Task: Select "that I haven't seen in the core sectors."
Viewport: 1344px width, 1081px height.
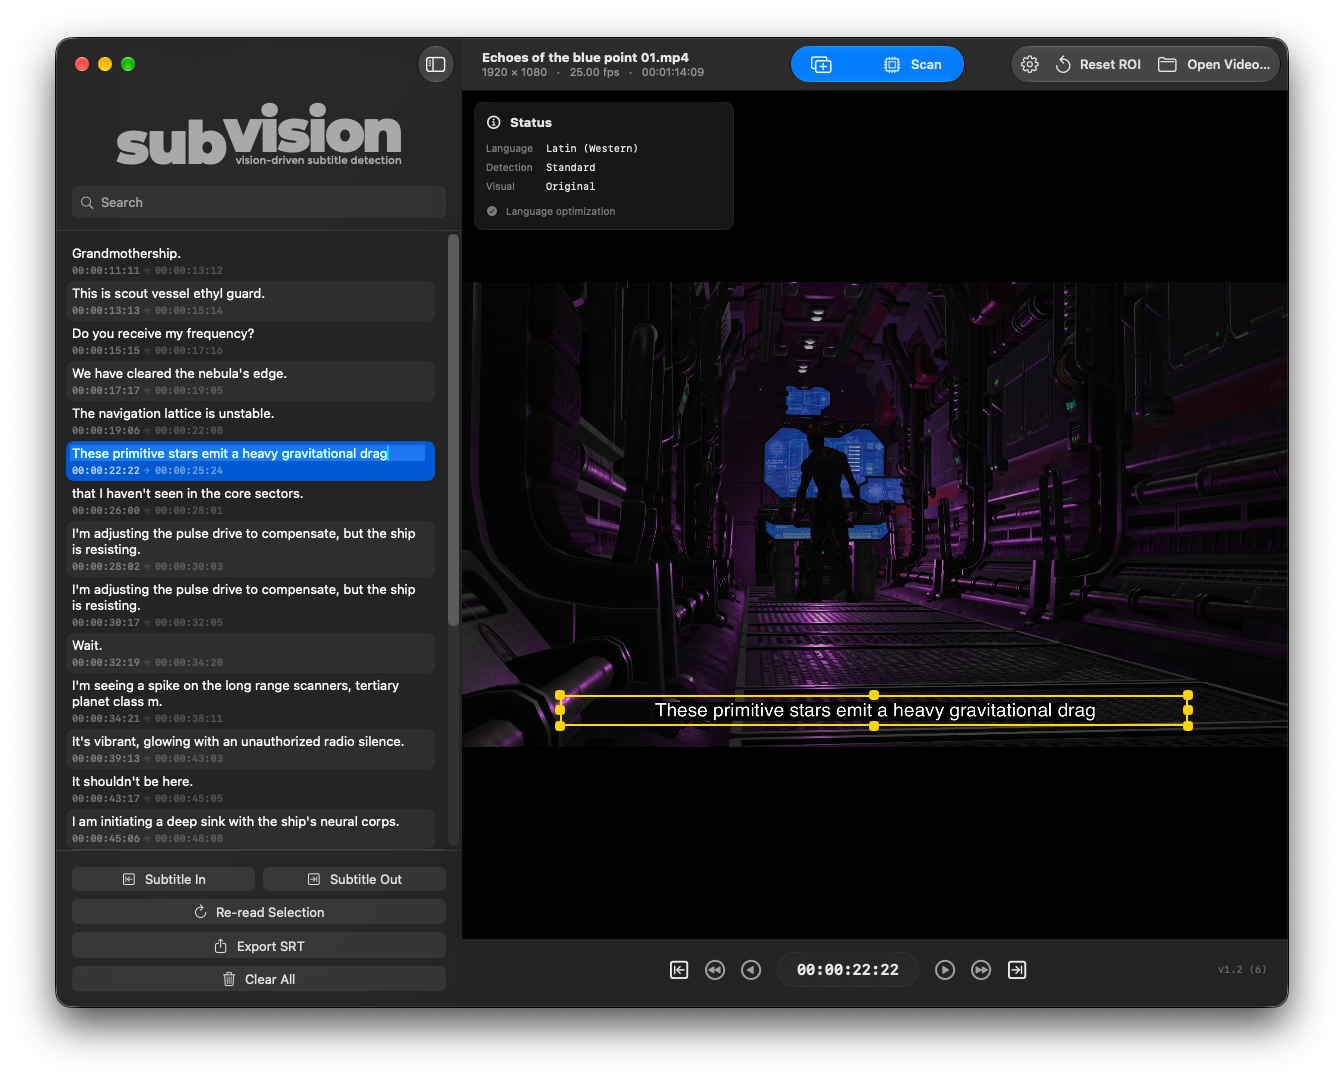Action: pos(250,501)
